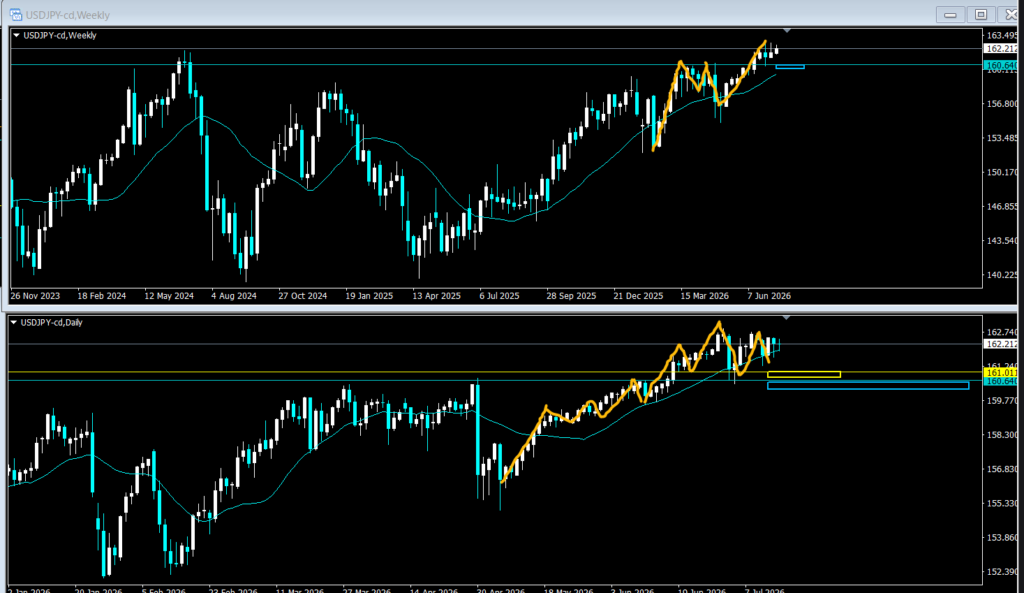Click the 163.495 price label on the weekly axis
The height and width of the screenshot is (593, 1024).
click(1001, 35)
